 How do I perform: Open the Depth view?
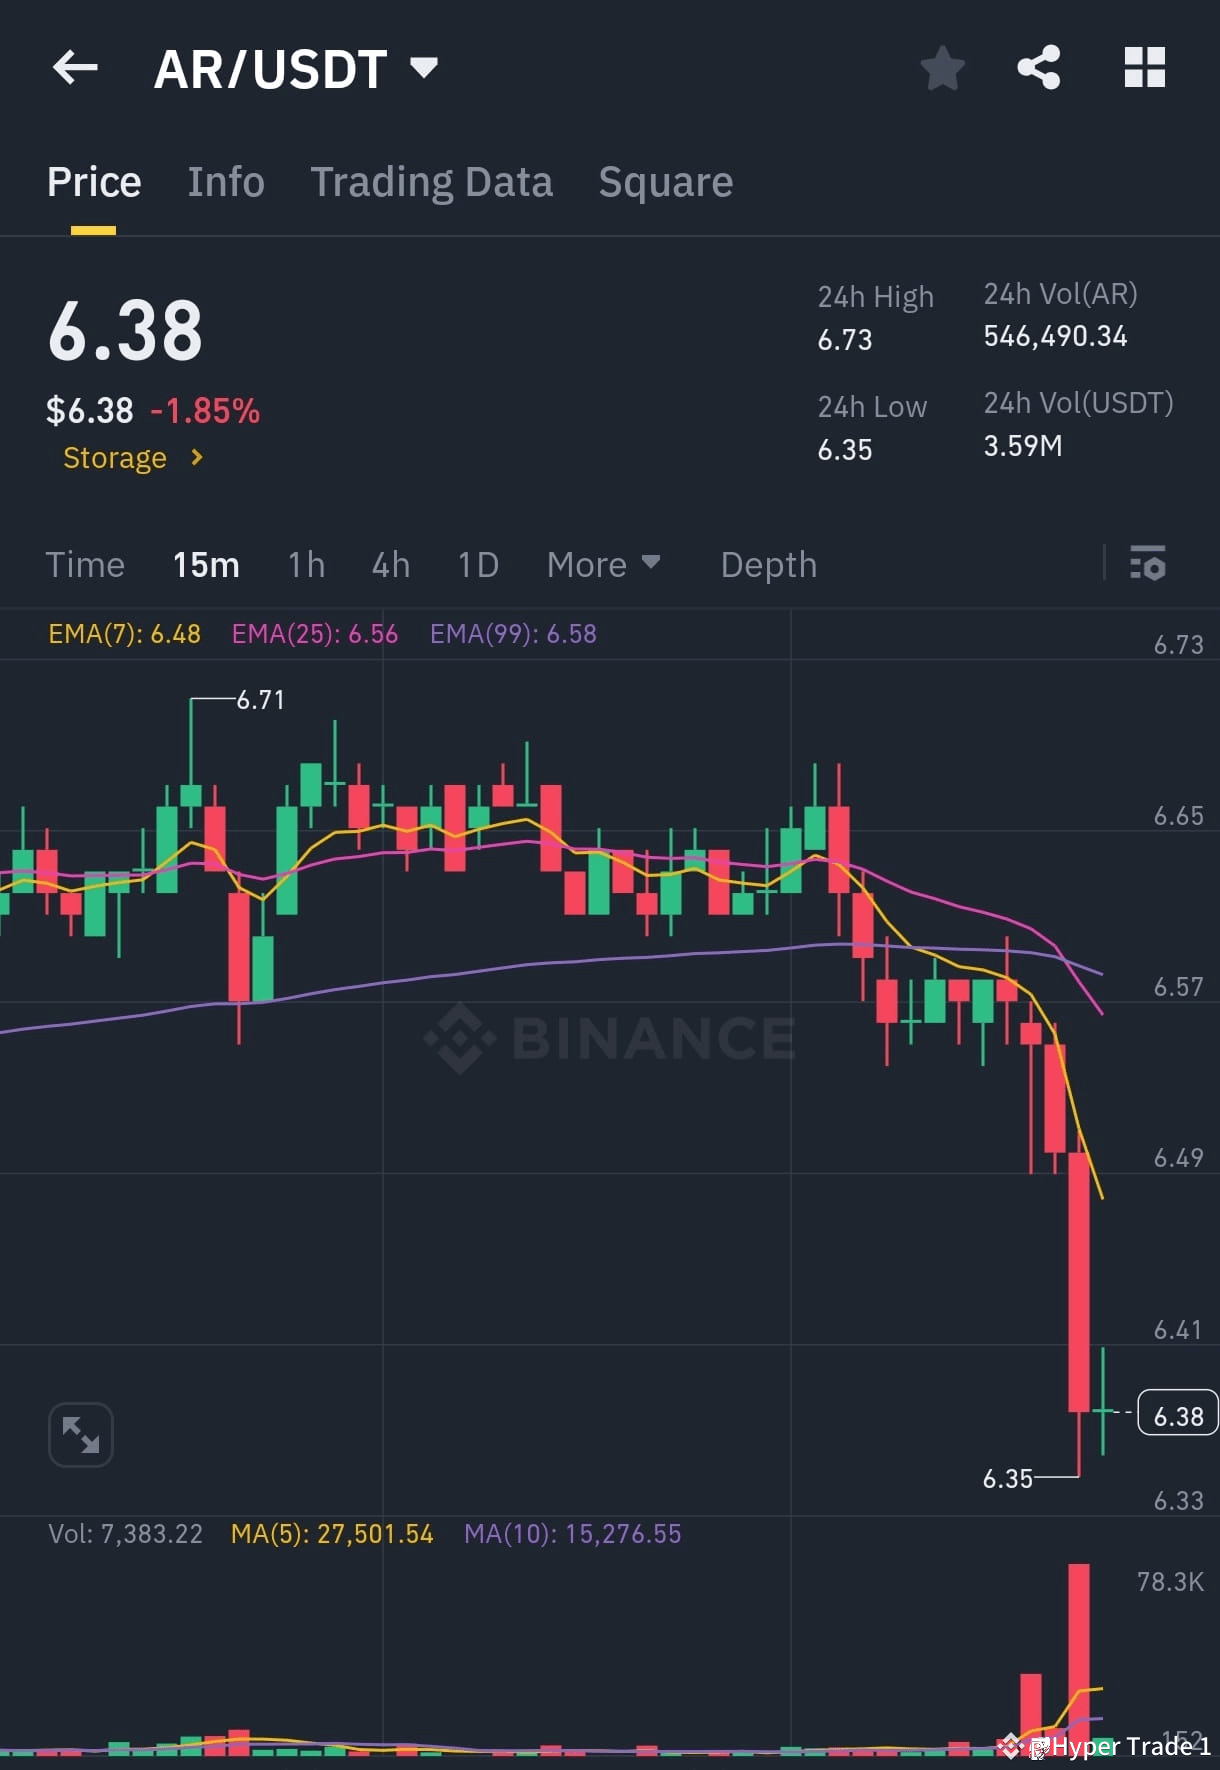pyautogui.click(x=768, y=564)
